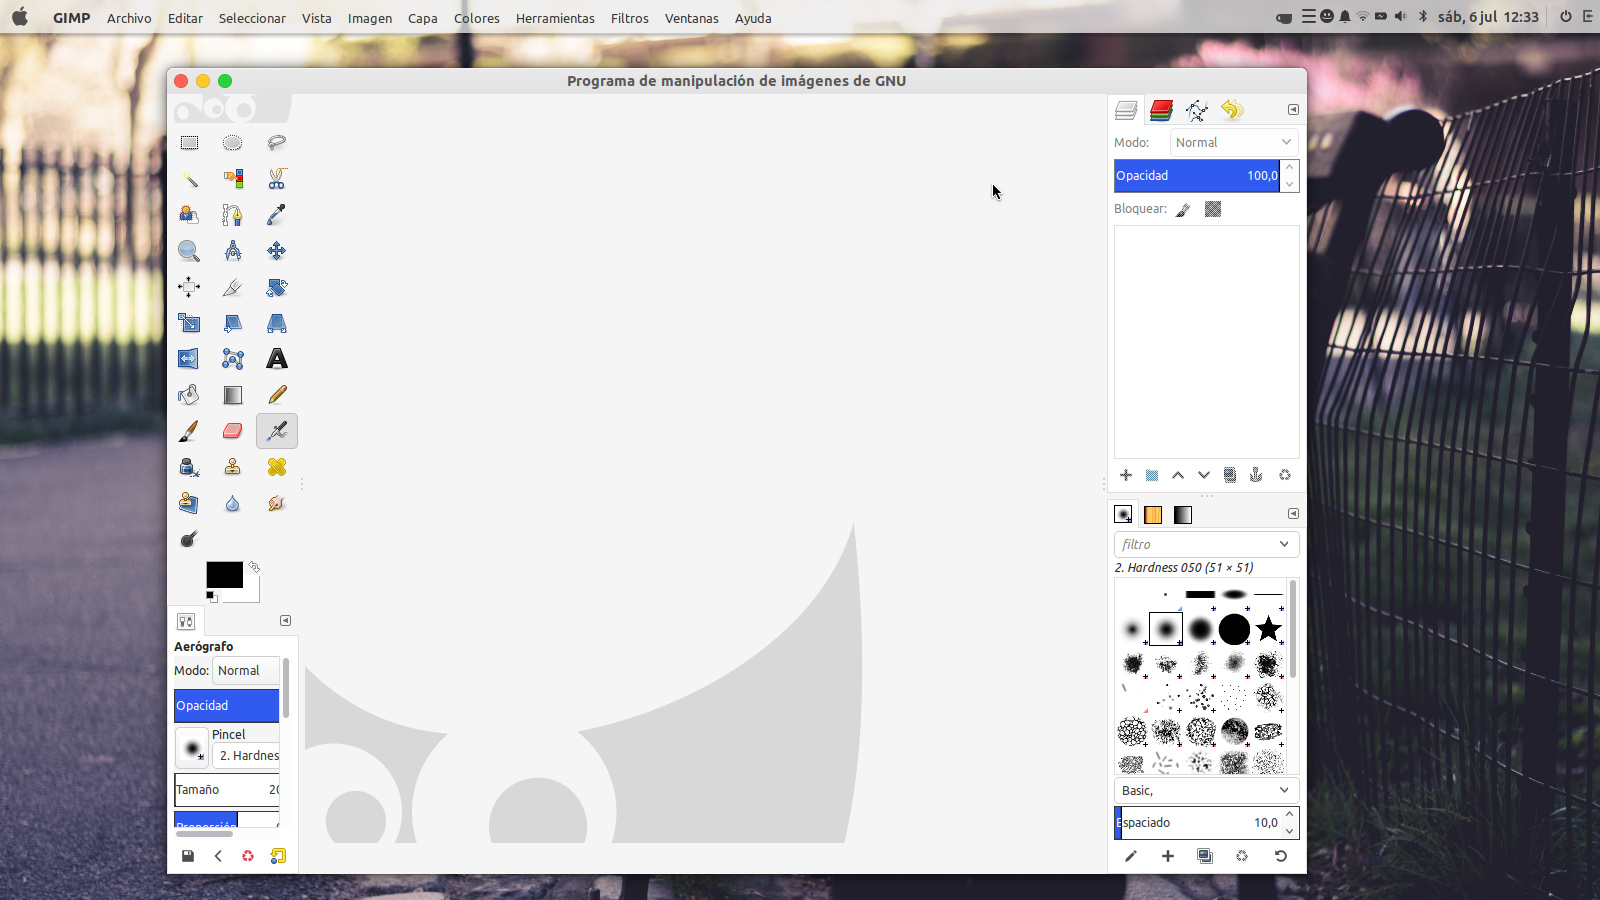Select the Bucket Fill tool

[189, 395]
